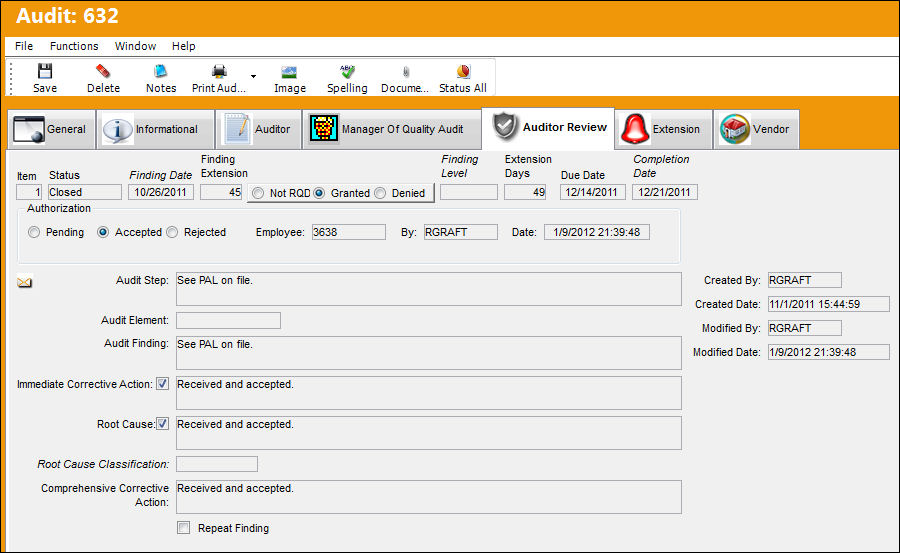Viewport: 900px width, 553px height.
Task: Click the Root Cause text box
Action: tap(429, 433)
